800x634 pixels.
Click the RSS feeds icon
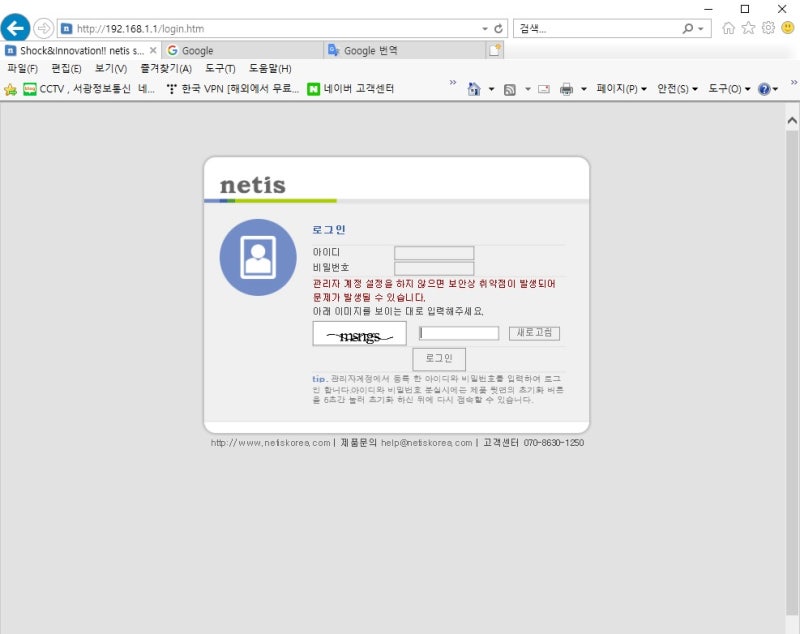click(509, 90)
